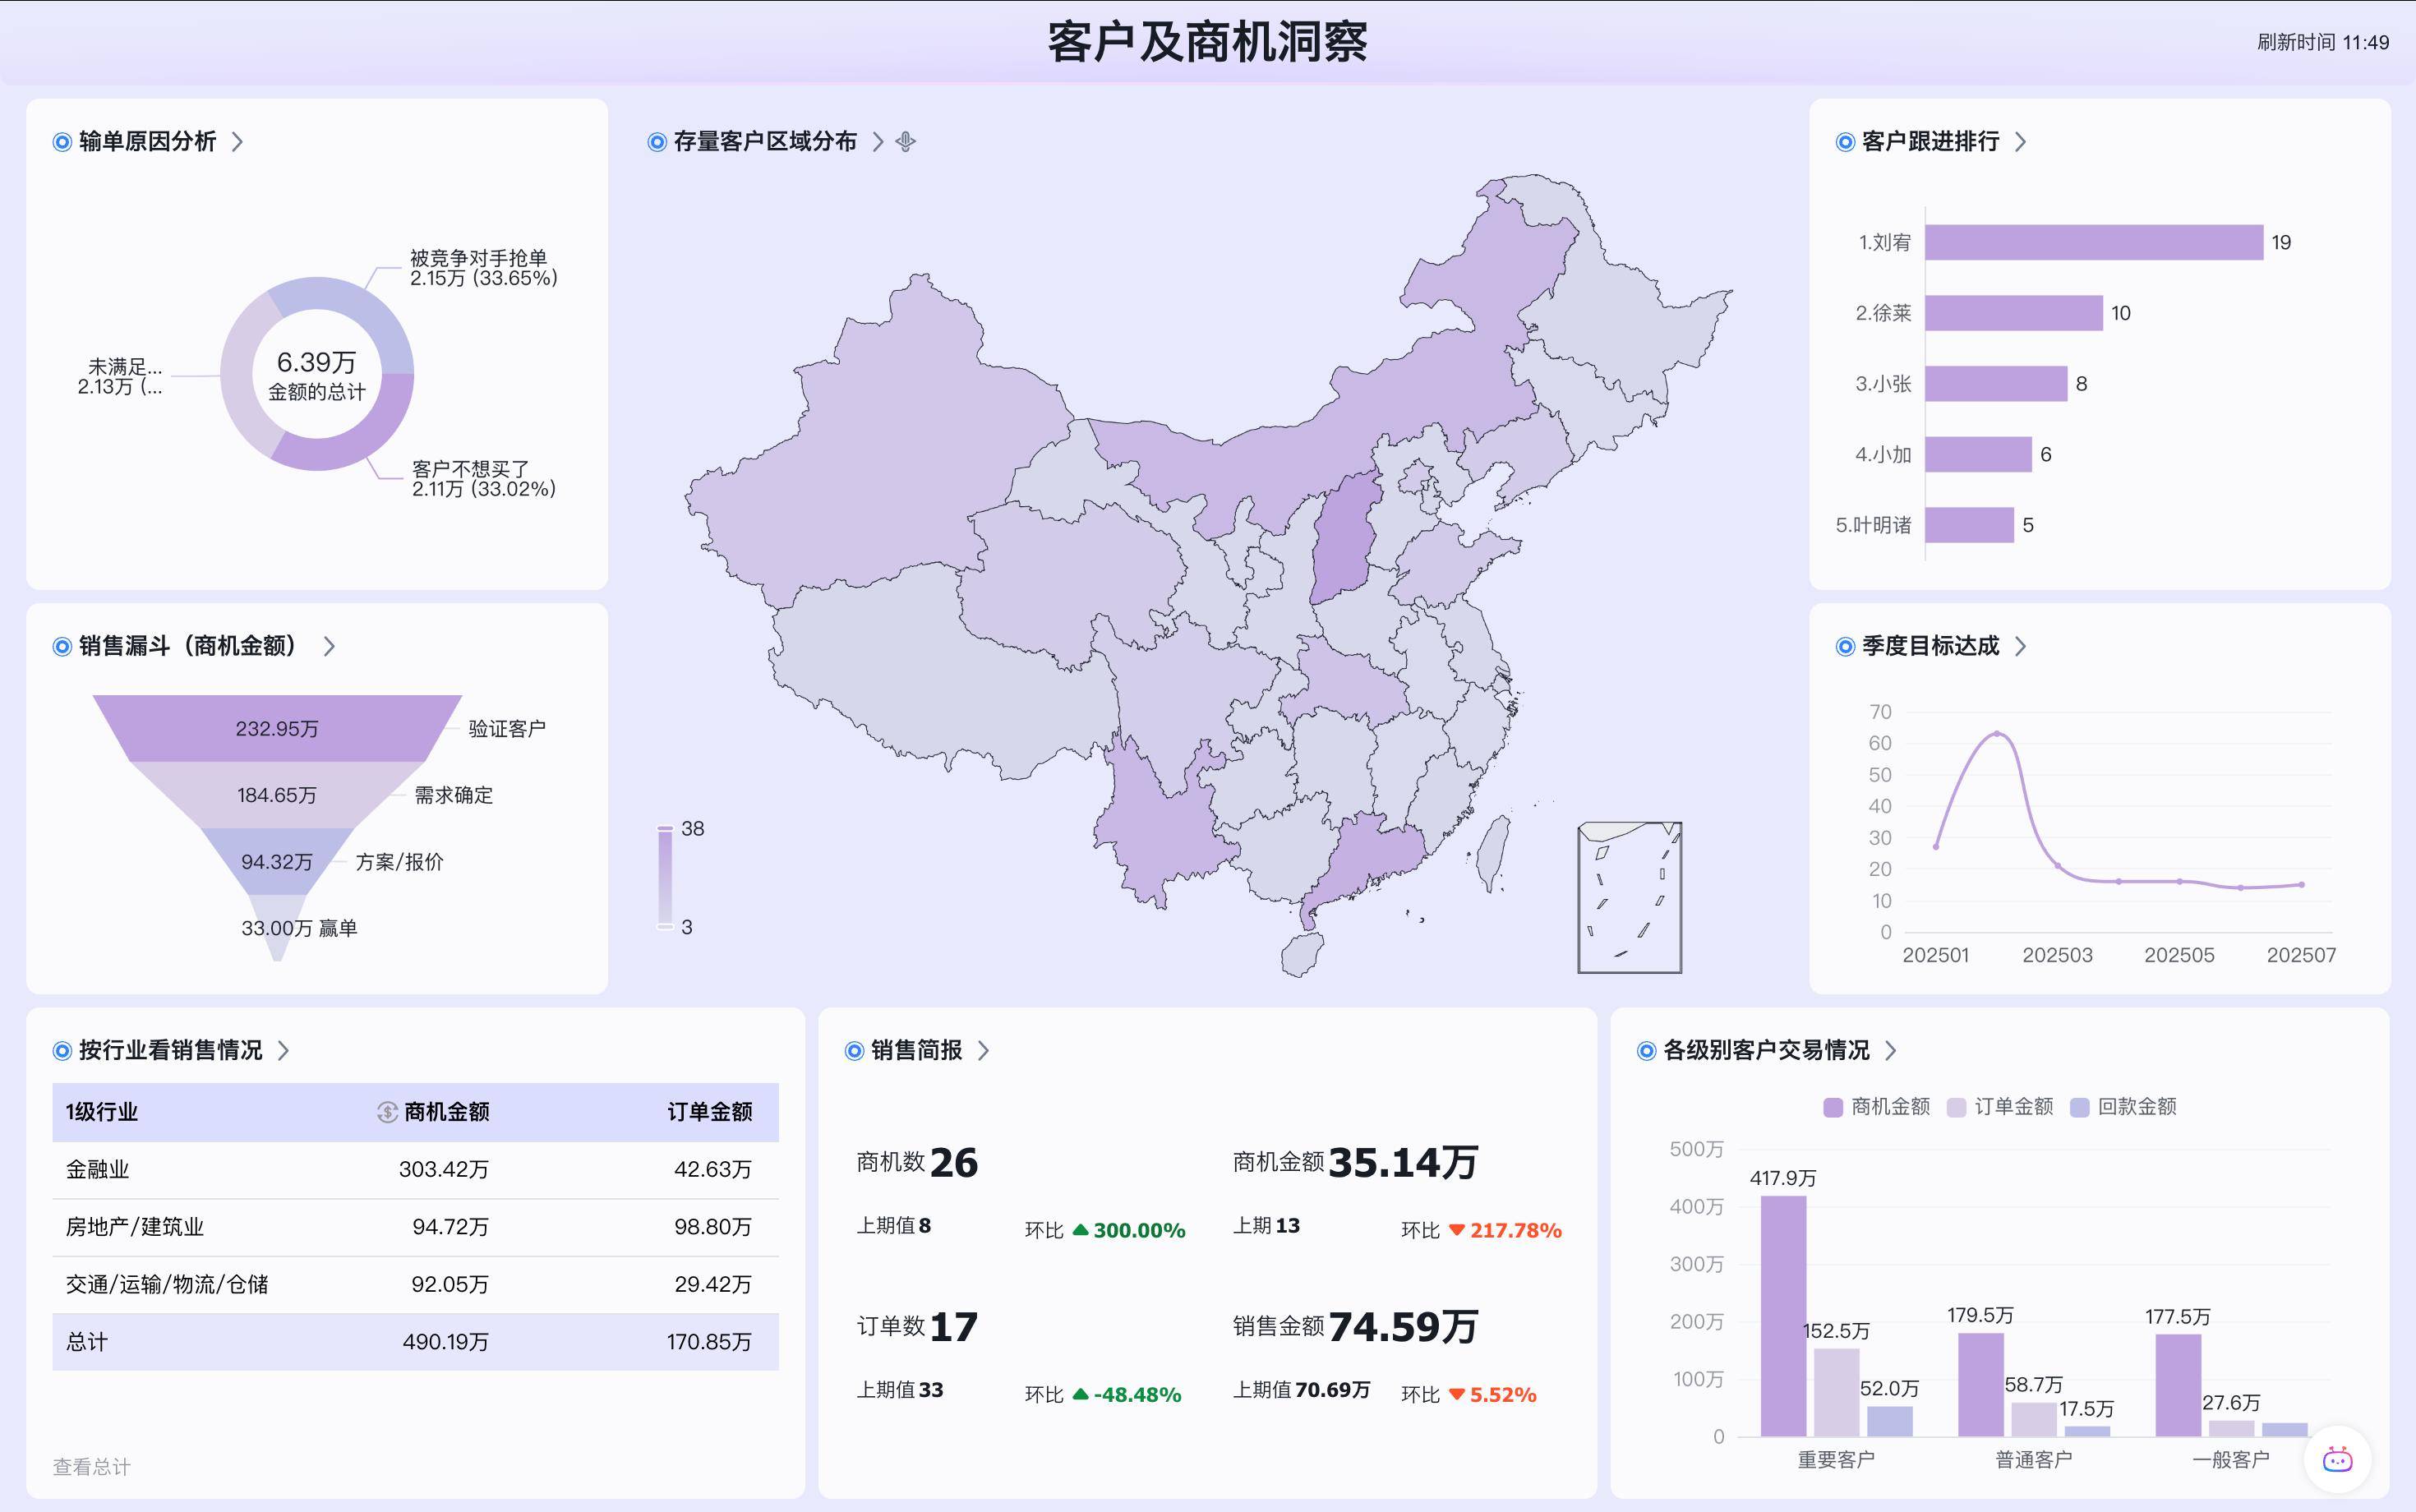Select the 金融业 row in industry table
This screenshot has height=1512, width=2416.
[x=98, y=1170]
